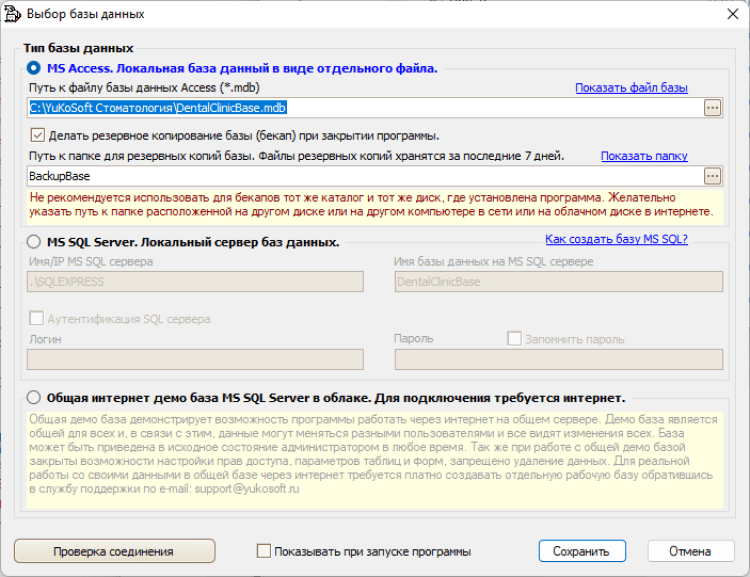Click the 'Выбор базы данных' window title

86,14
